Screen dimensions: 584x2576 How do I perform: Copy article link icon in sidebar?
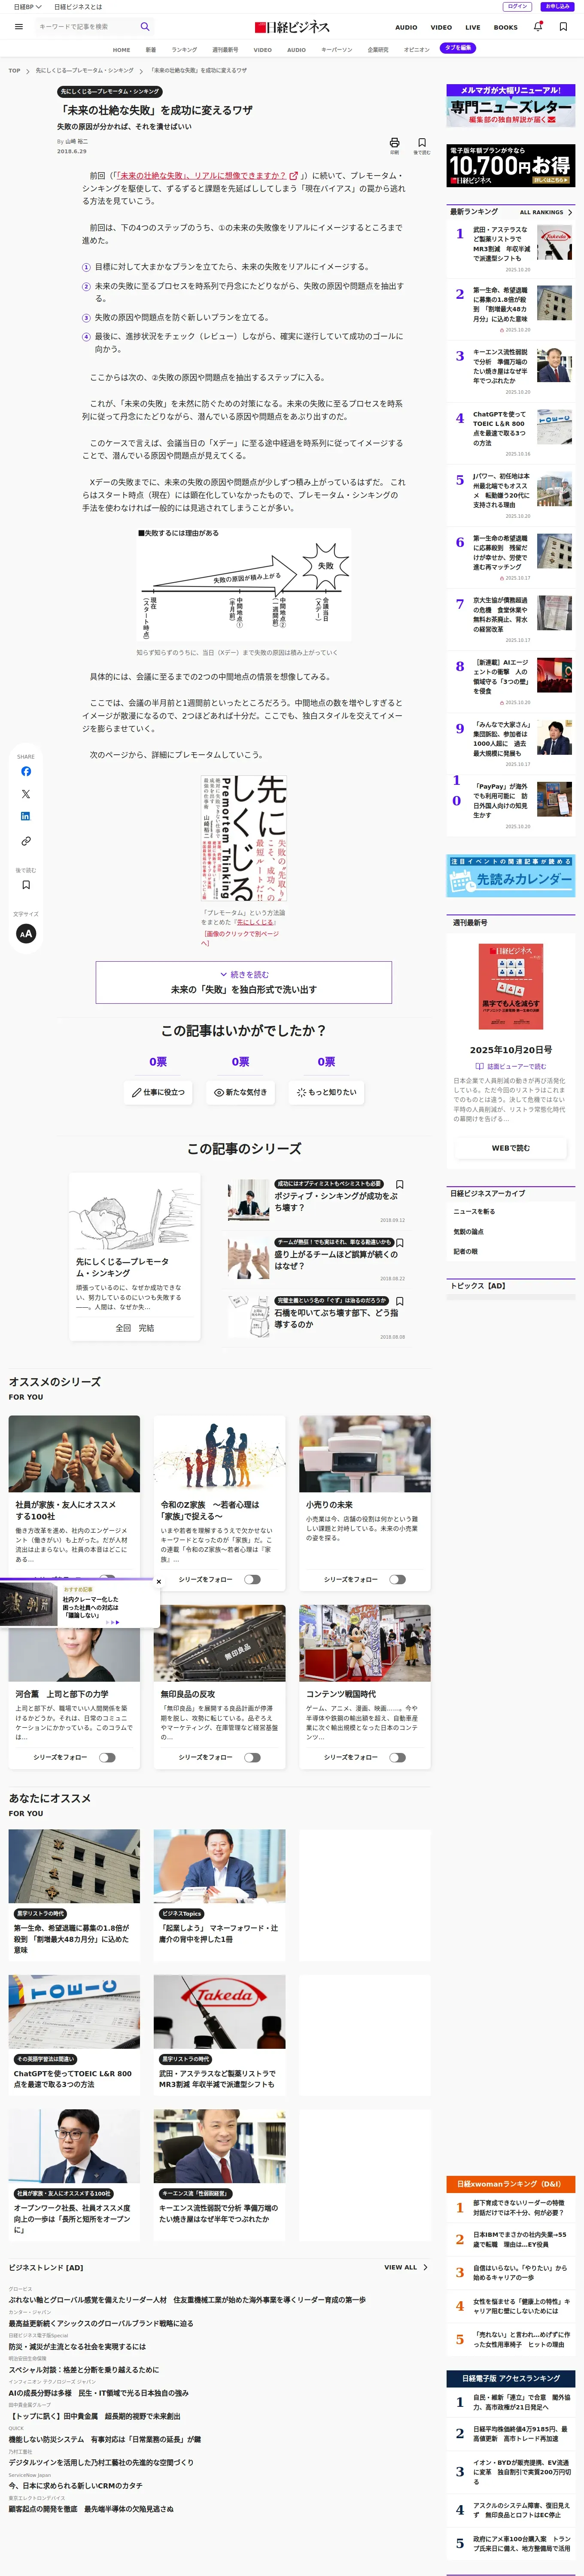pos(26,841)
